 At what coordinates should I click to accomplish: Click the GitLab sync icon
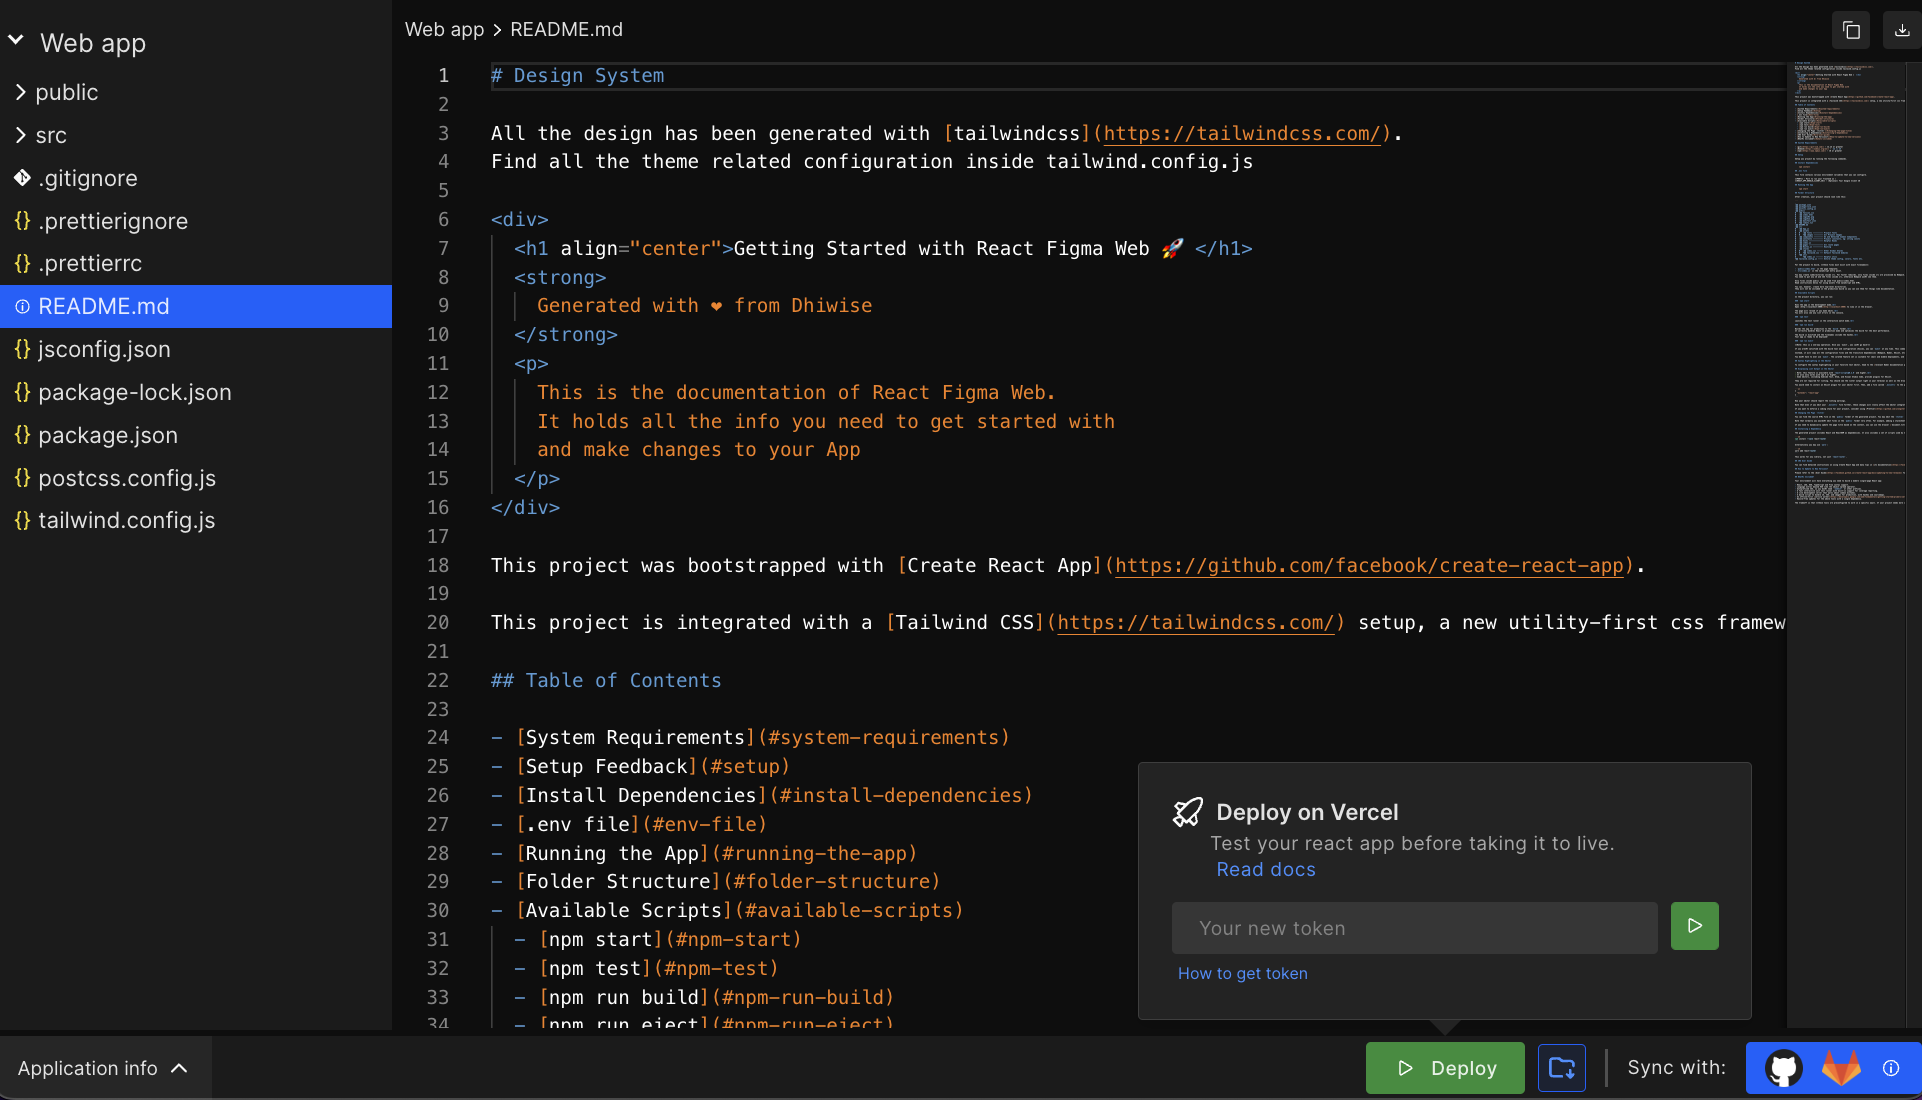[x=1840, y=1068]
